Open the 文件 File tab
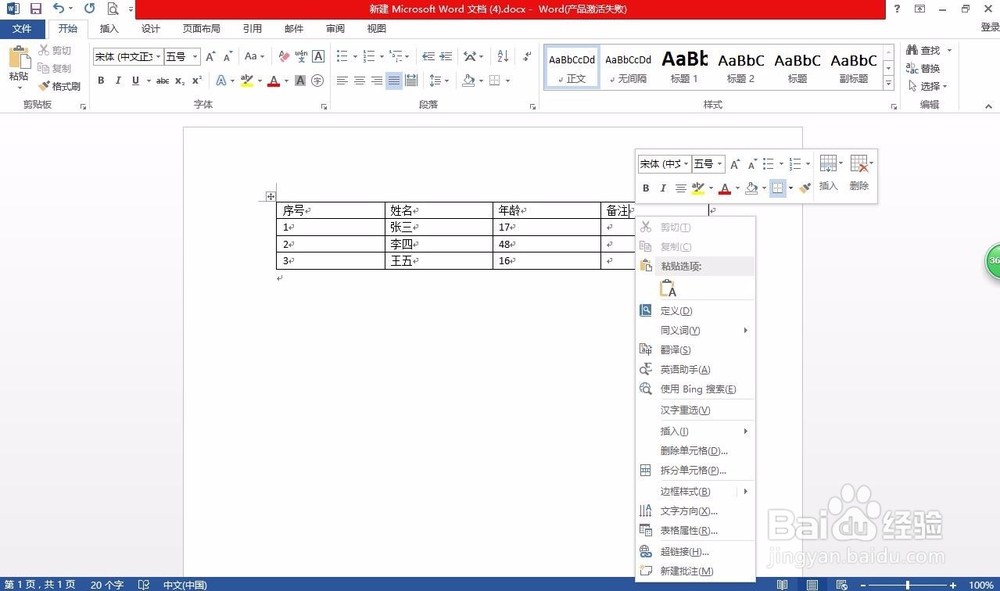Image resolution: width=1000 pixels, height=591 pixels. 22,29
